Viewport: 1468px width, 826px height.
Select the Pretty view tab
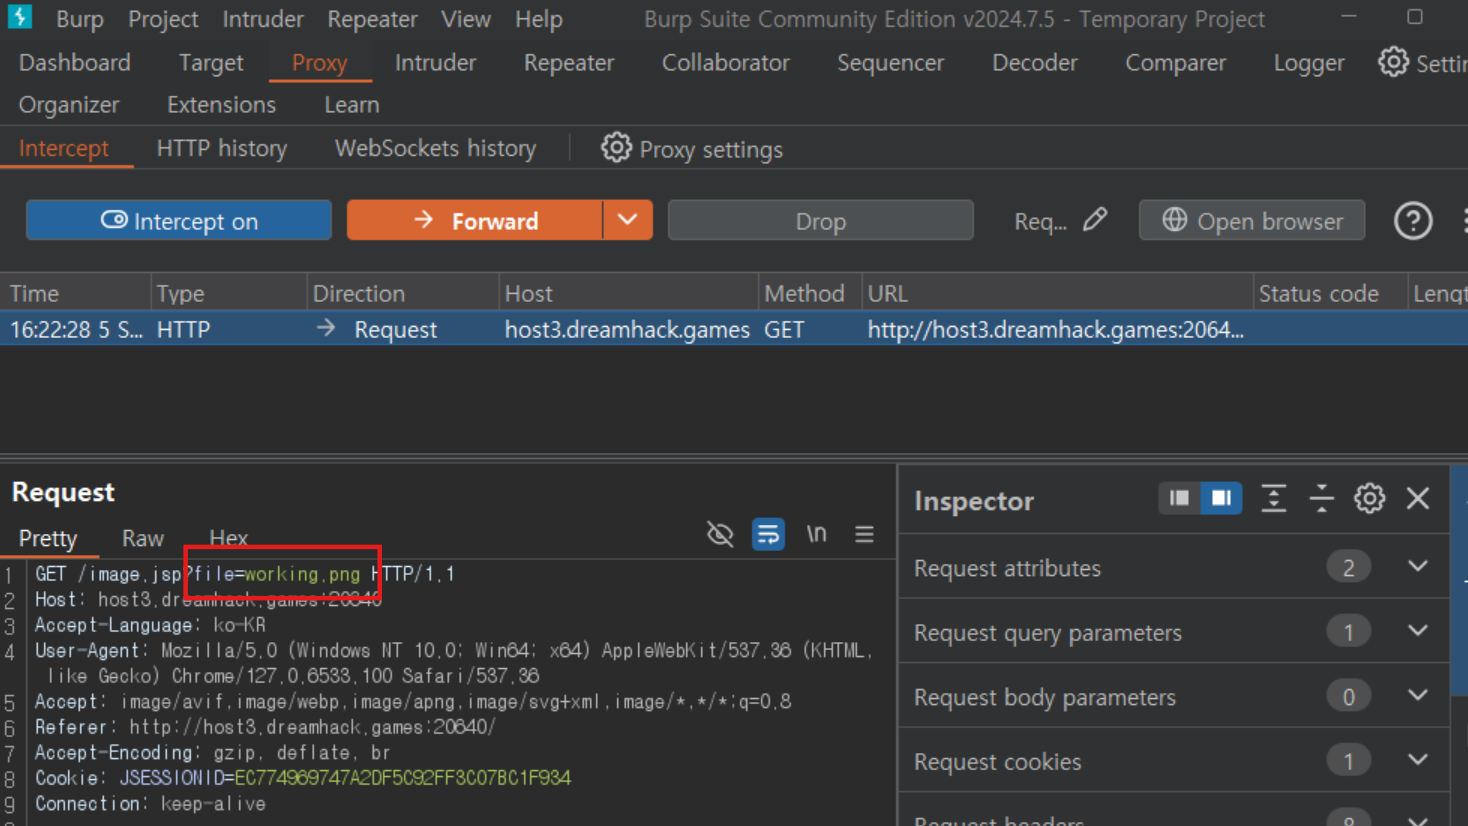pos(48,538)
